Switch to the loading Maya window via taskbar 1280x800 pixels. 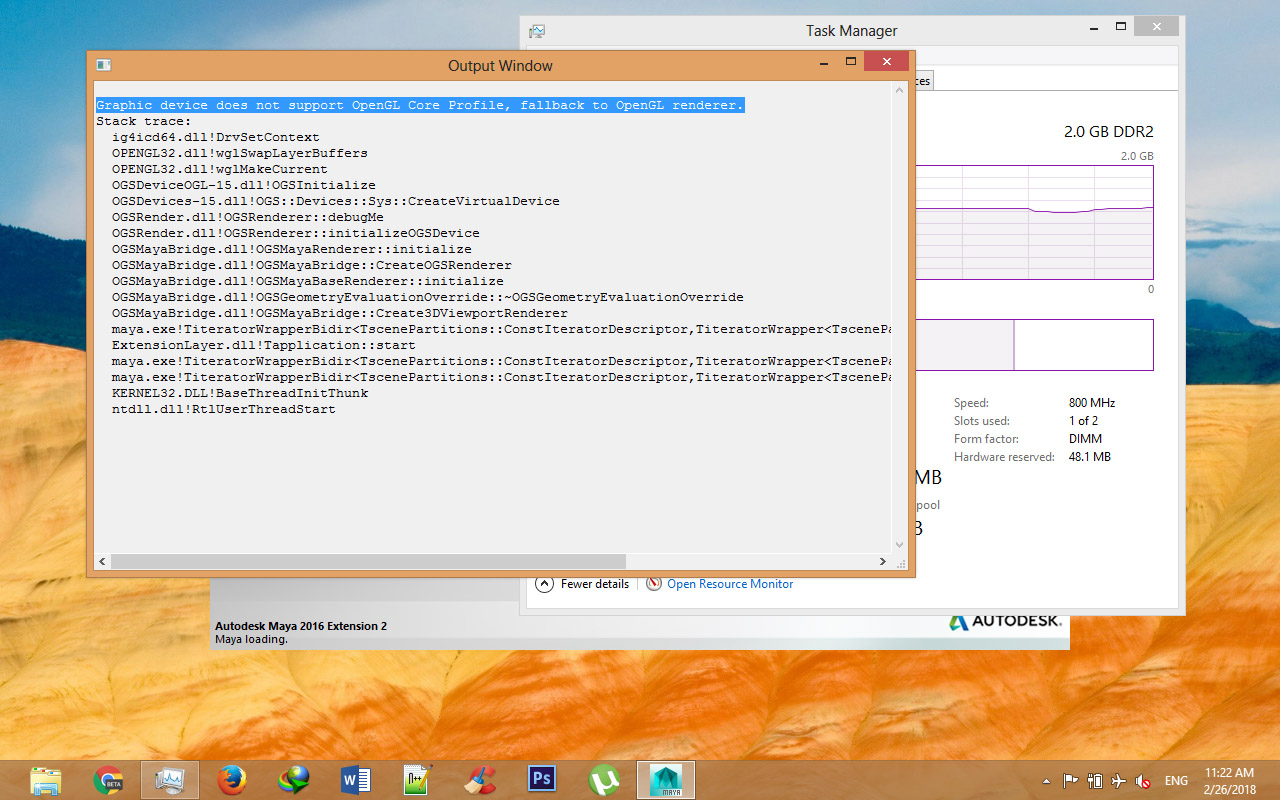(x=665, y=779)
